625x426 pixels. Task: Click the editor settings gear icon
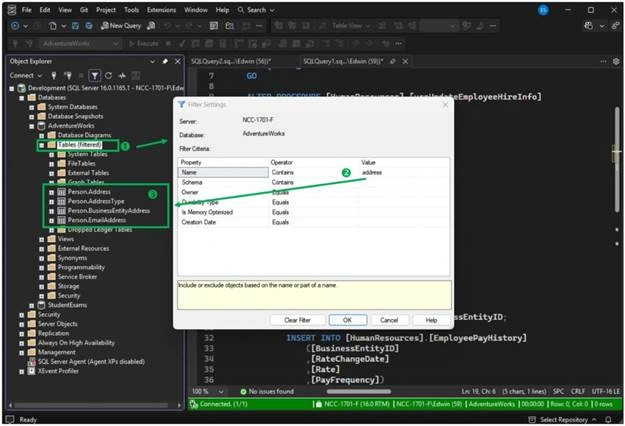pos(616,61)
